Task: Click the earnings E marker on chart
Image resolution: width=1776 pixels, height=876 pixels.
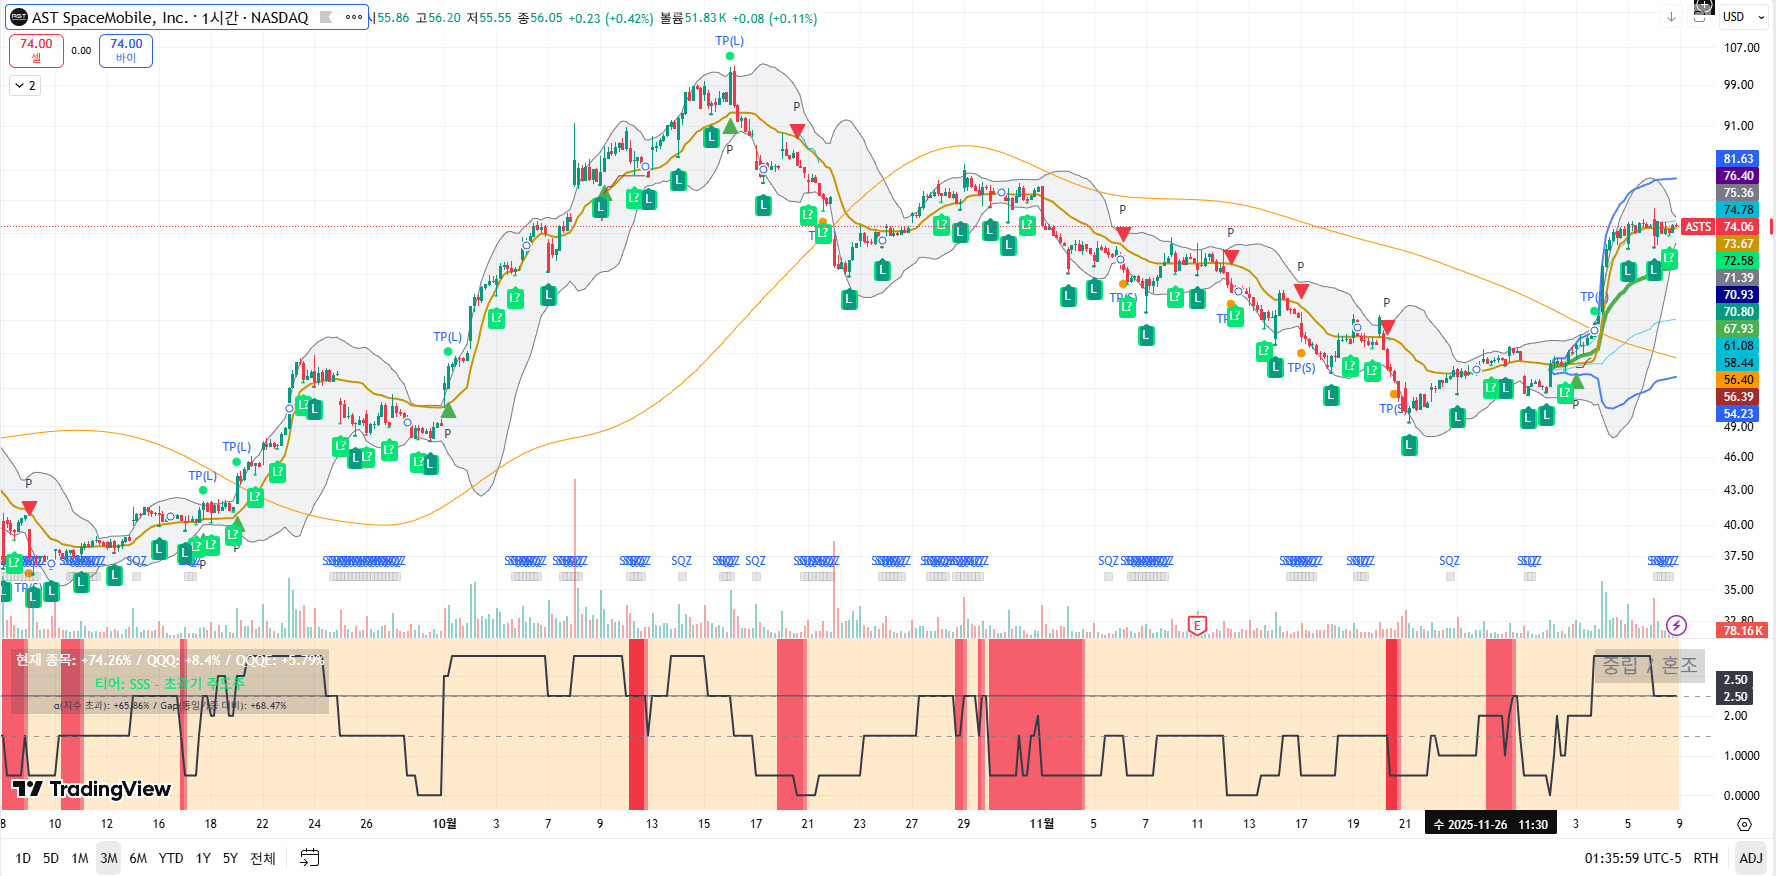Action: [x=1197, y=626]
